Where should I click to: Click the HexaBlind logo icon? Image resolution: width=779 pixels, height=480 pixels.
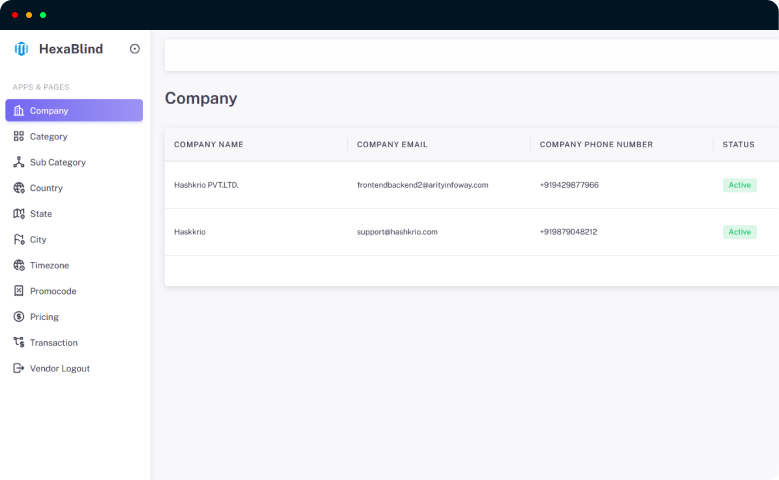(x=21, y=49)
